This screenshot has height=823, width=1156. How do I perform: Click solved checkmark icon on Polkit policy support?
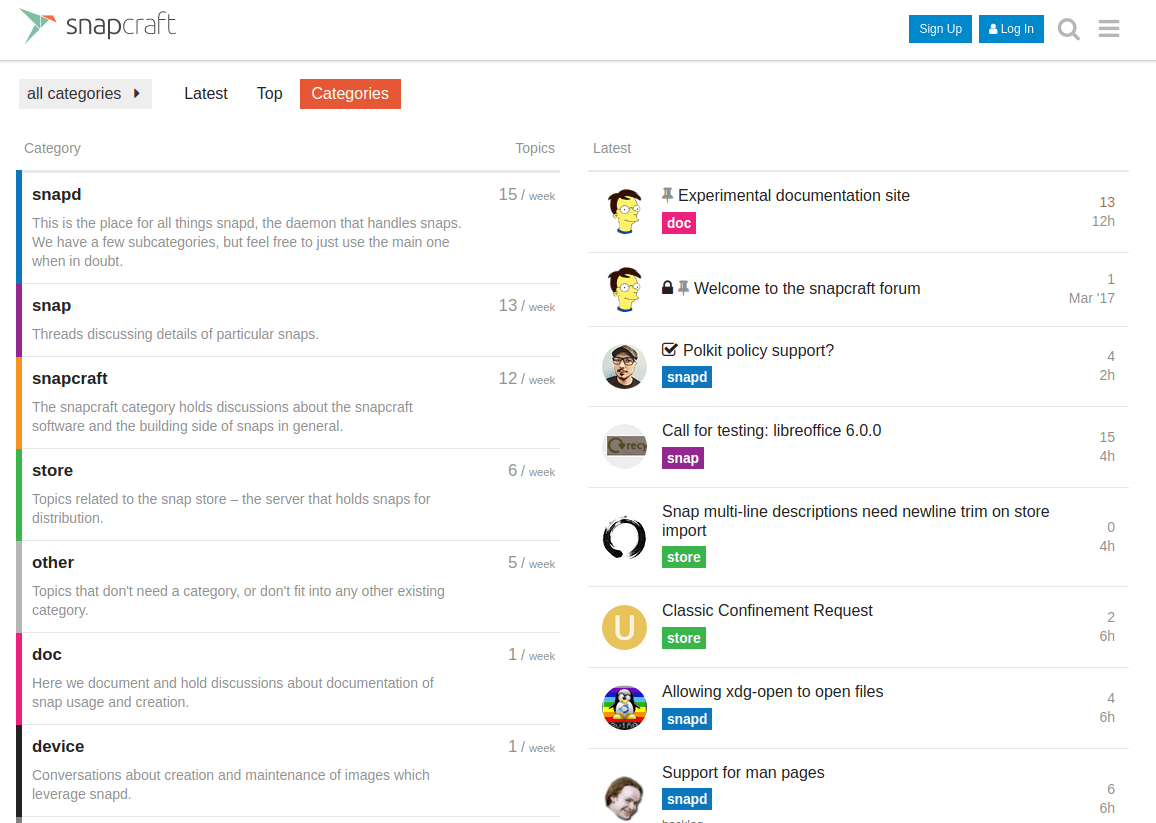(669, 350)
